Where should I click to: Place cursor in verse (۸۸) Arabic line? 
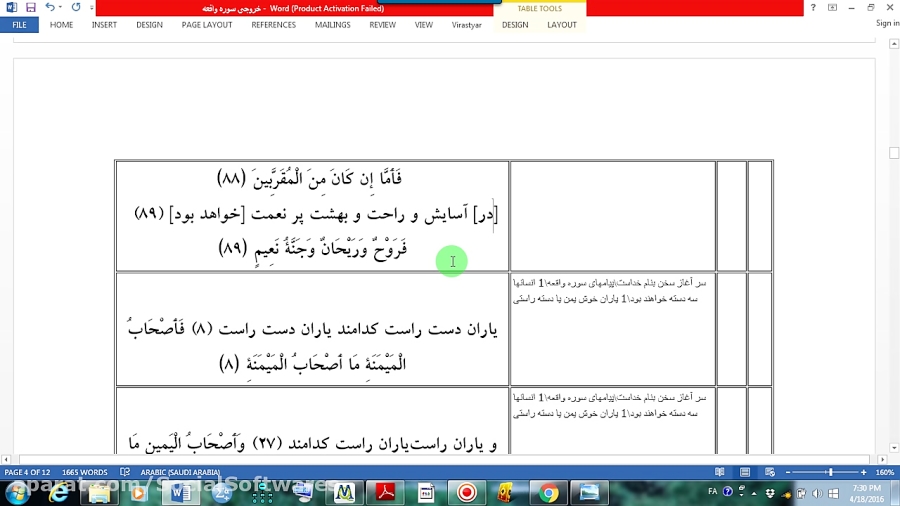pos(310,178)
